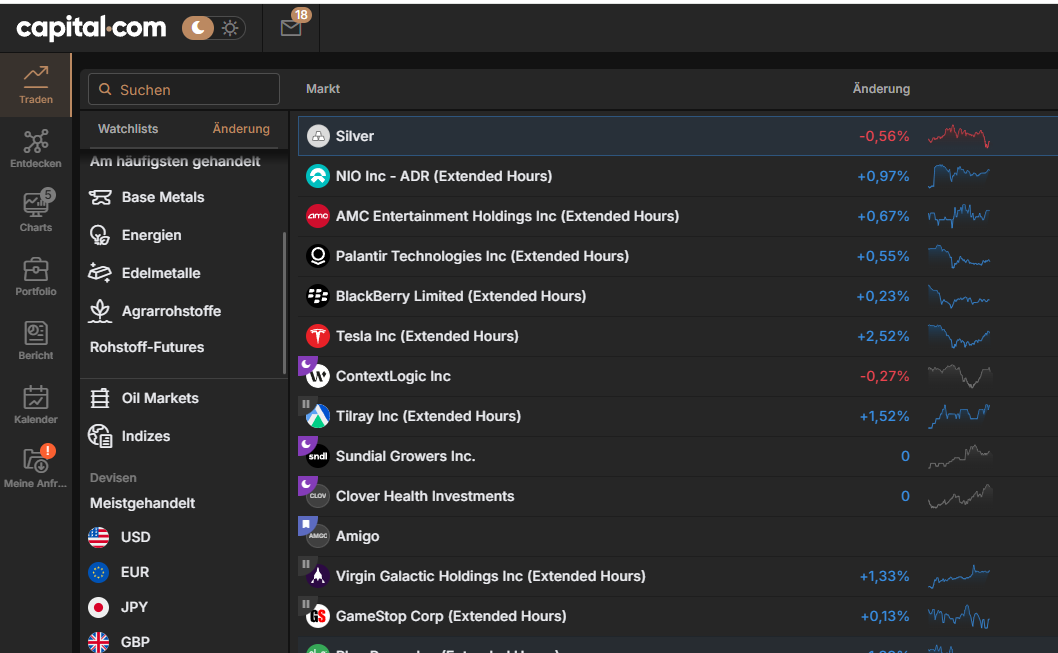Click the Energien icon
This screenshot has height=653, width=1058.
[x=100, y=235]
